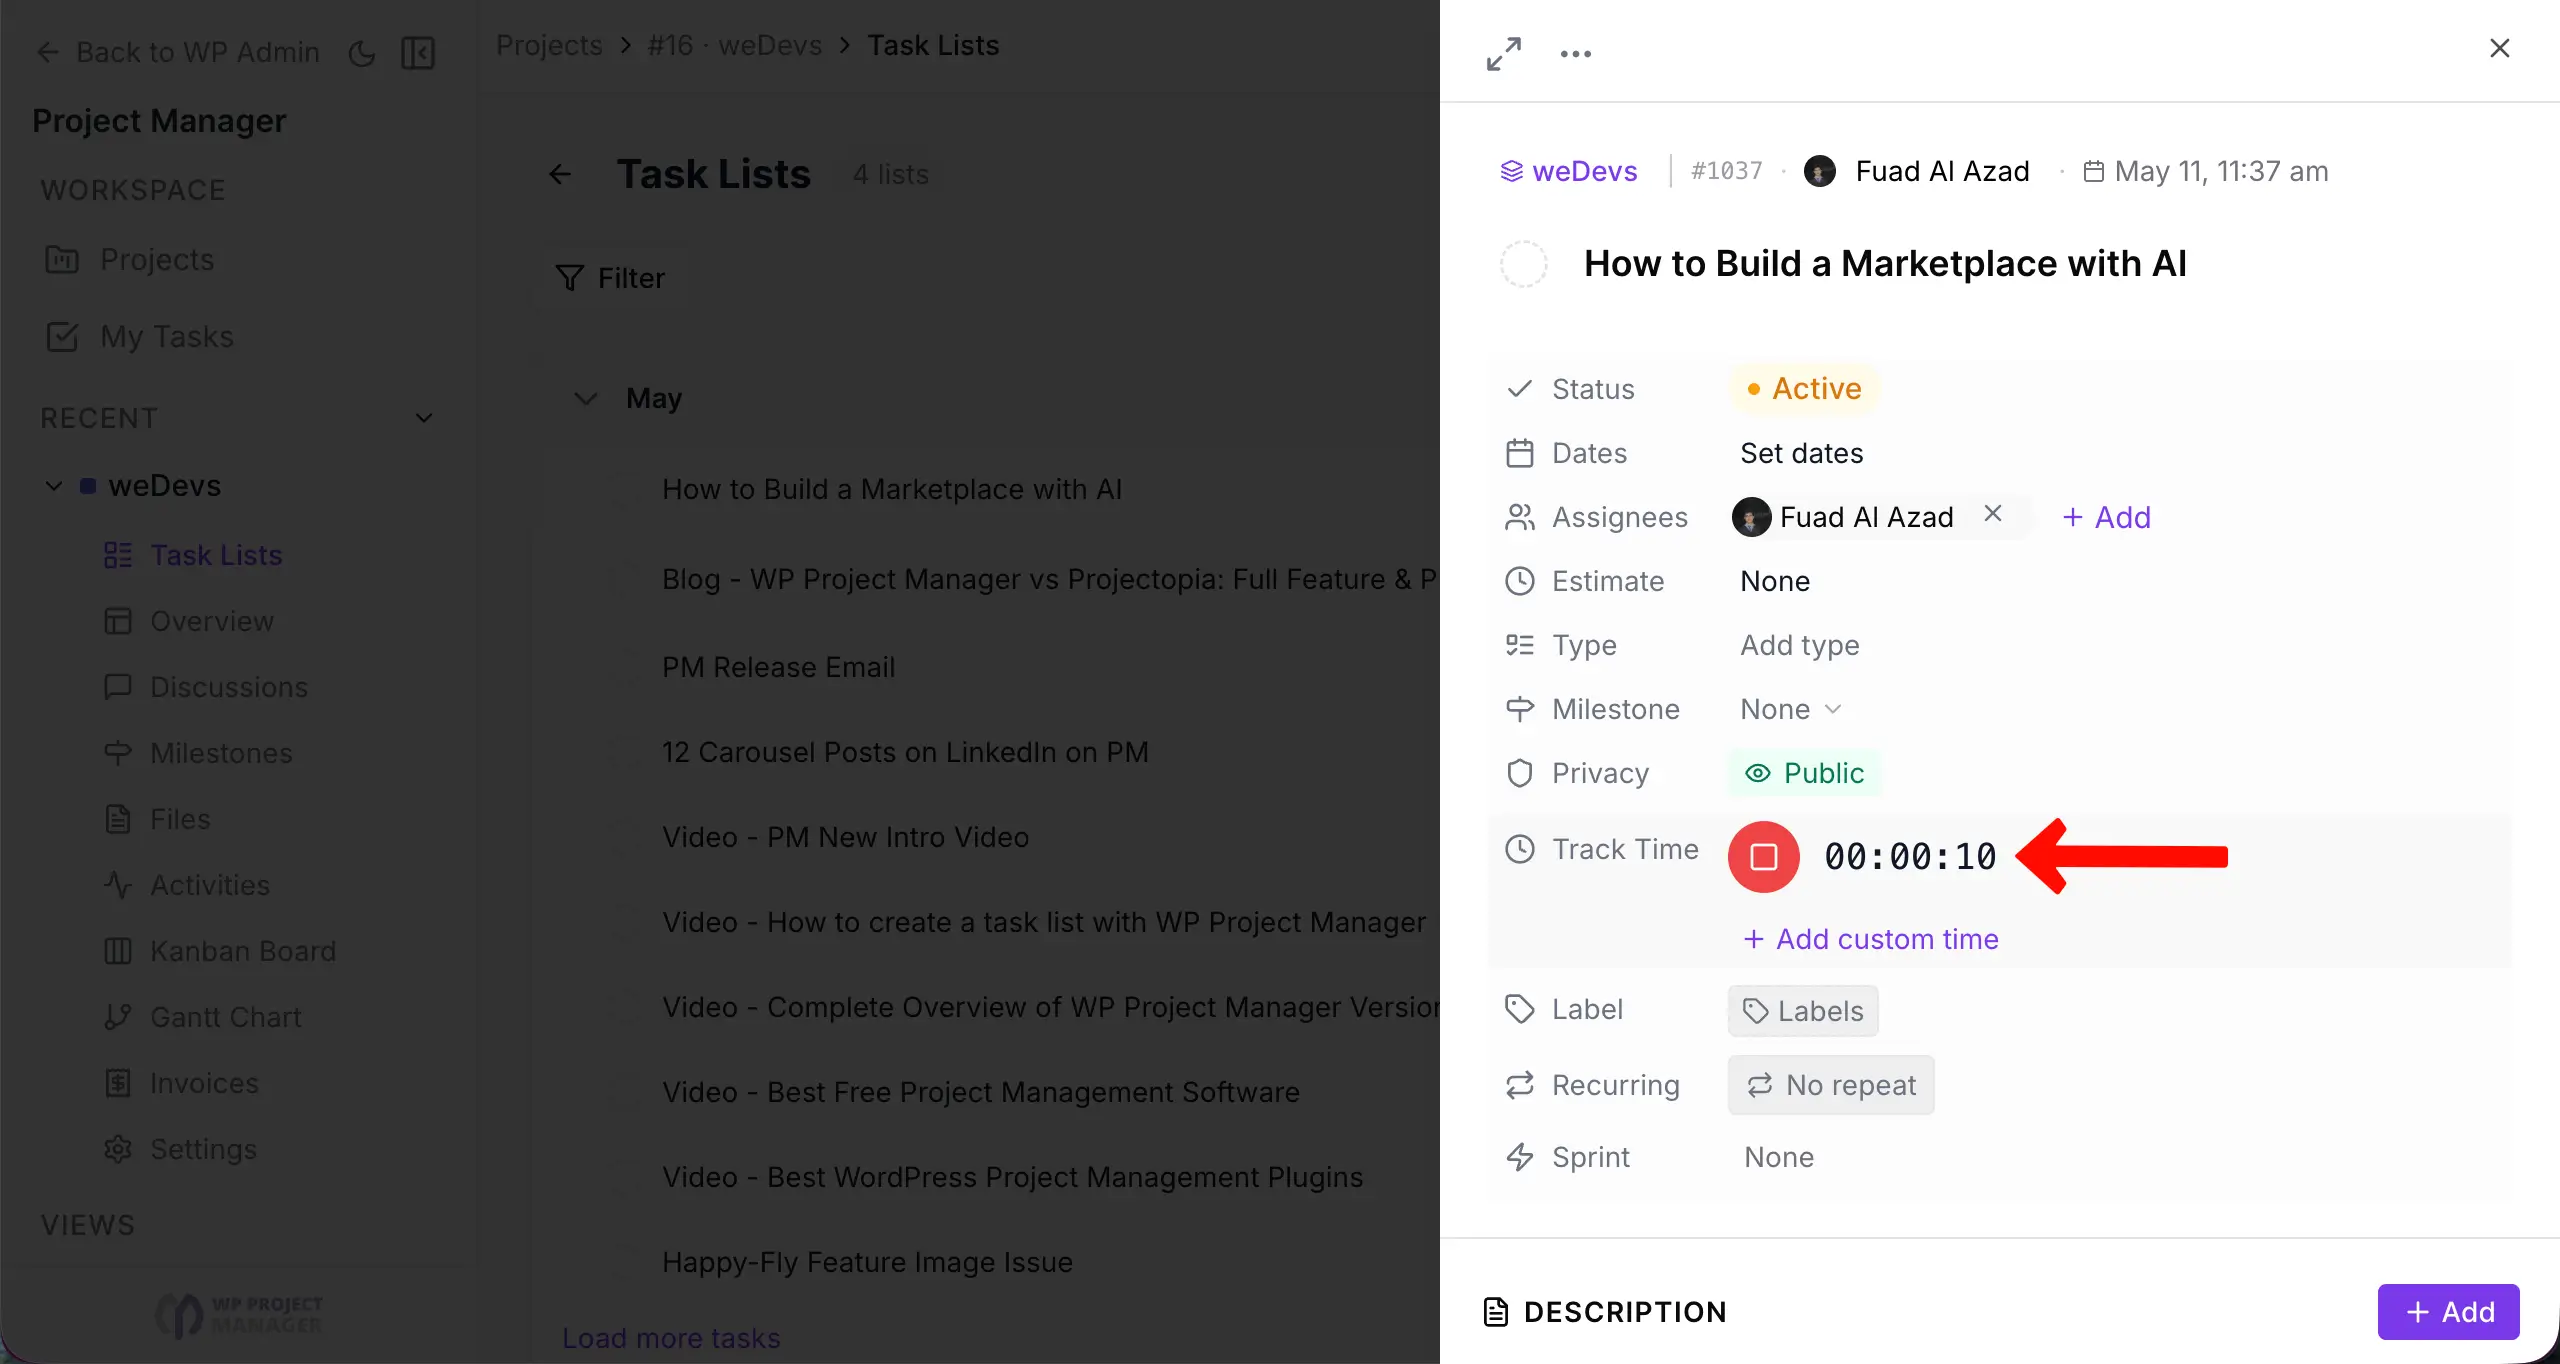The height and width of the screenshot is (1364, 2560).
Task: Open Video - Best WordPress Project Management Plugins task
Action: pos(1012,1177)
